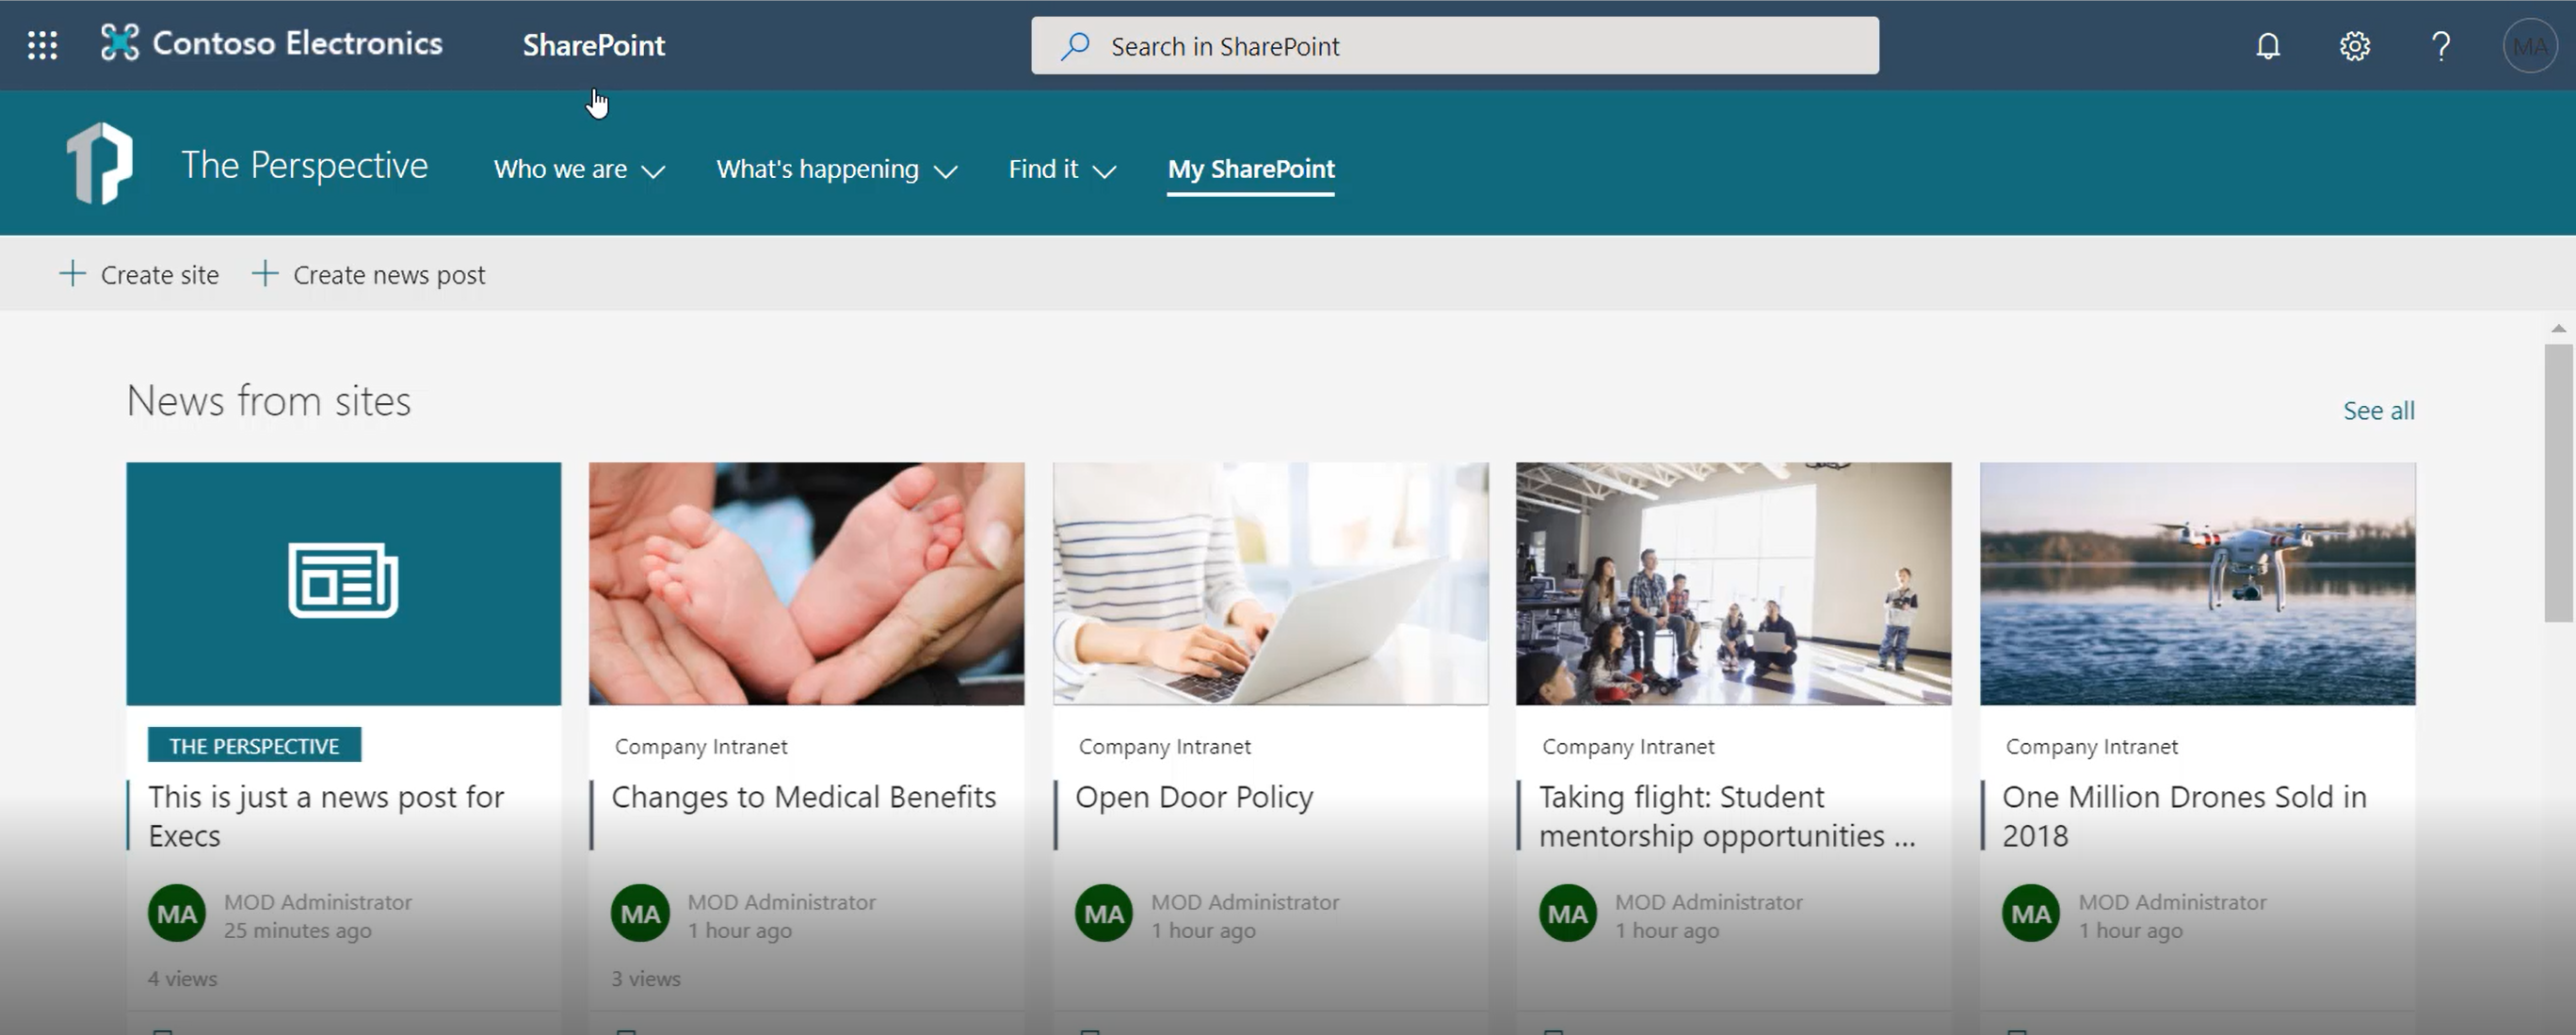Image resolution: width=2576 pixels, height=1035 pixels.
Task: Focus the Search in SharePoint box
Action: pyautogui.click(x=1455, y=46)
